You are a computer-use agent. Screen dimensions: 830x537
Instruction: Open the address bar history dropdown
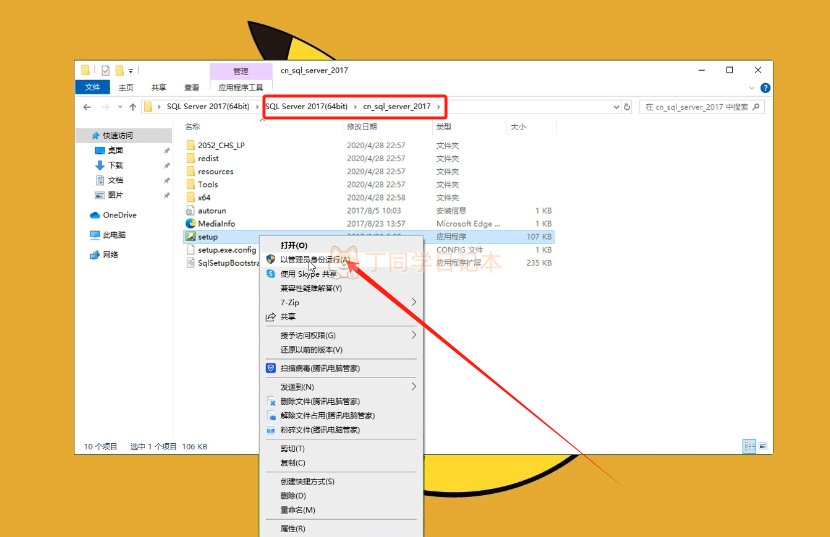(x=616, y=106)
